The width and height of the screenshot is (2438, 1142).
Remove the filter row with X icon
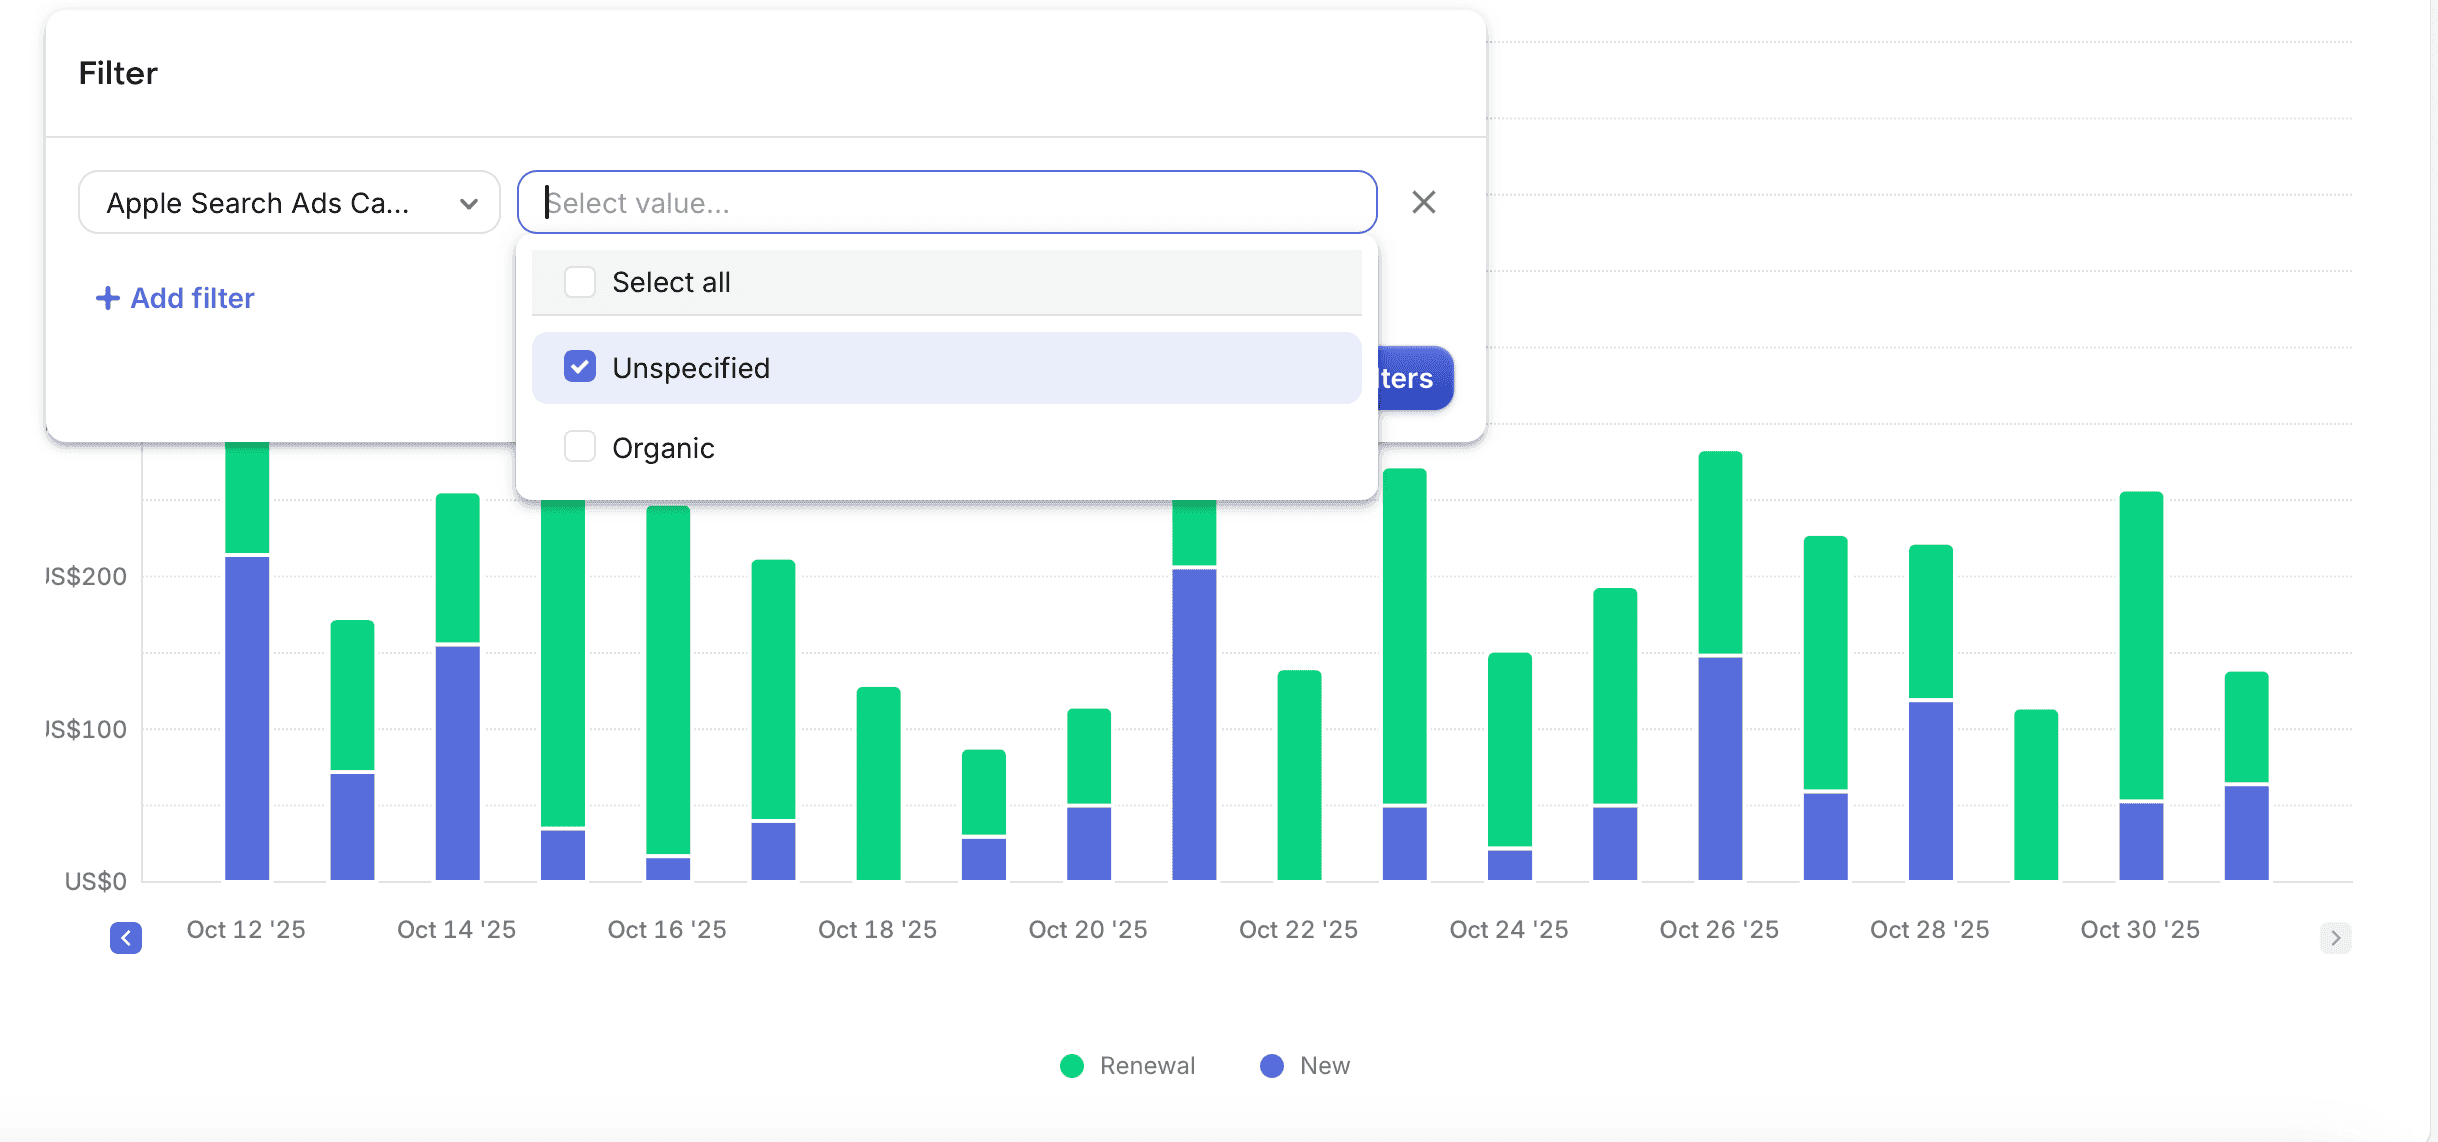[x=1423, y=202]
